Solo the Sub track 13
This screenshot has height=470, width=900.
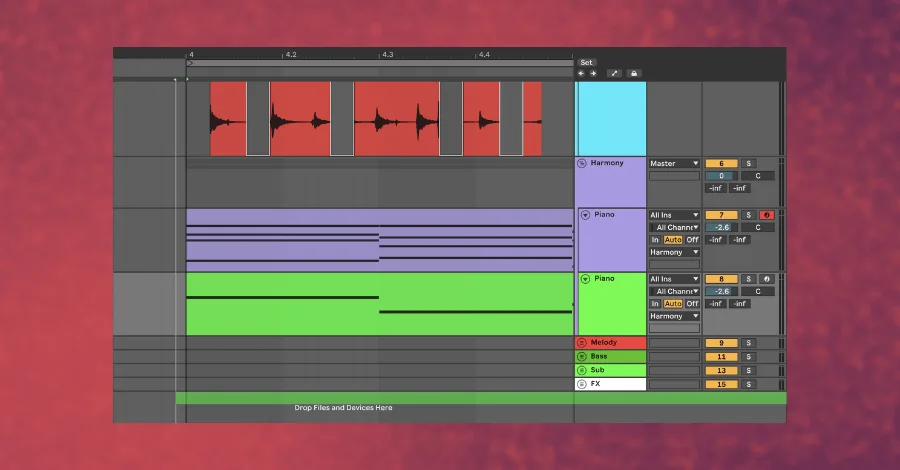tap(748, 370)
